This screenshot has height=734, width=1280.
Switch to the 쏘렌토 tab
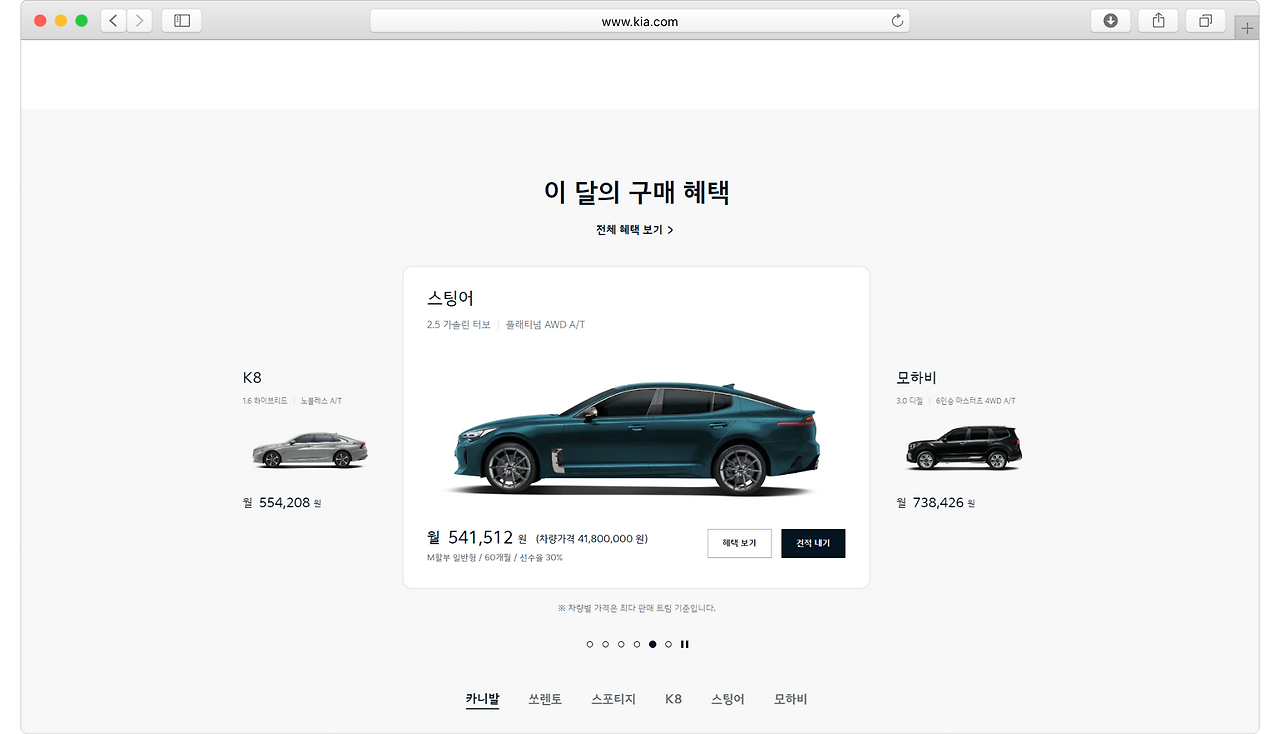(x=545, y=699)
